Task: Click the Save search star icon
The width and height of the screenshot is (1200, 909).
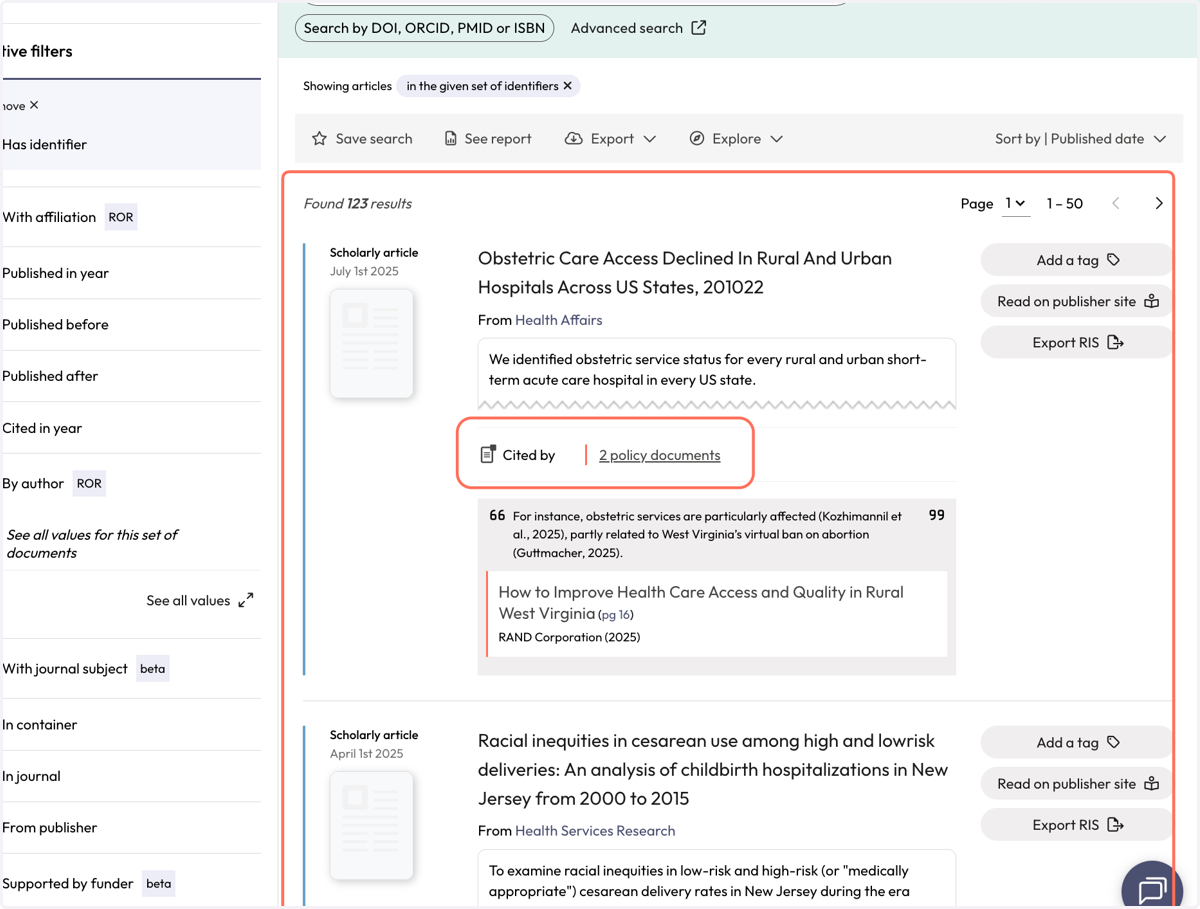Action: point(319,139)
